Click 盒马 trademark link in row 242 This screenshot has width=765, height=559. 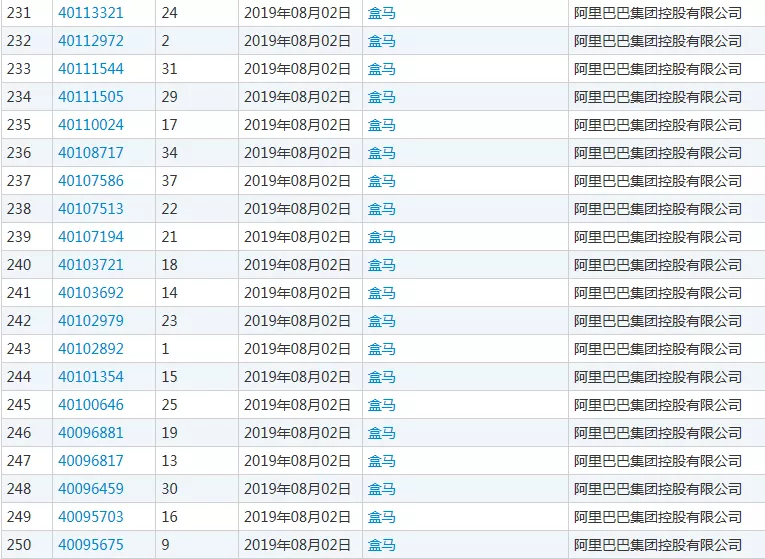click(382, 320)
